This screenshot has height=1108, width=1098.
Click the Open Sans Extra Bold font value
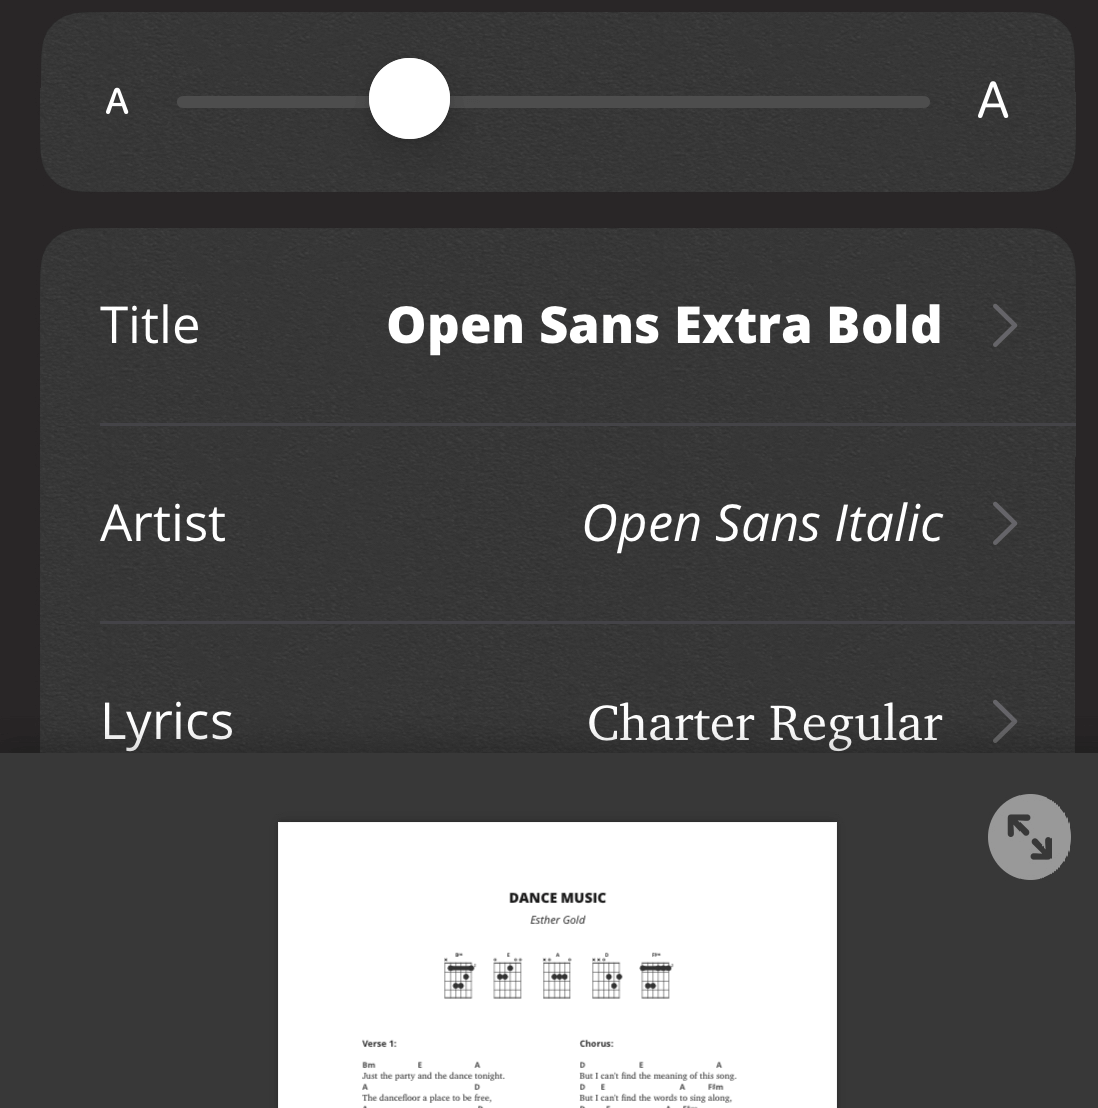664,326
